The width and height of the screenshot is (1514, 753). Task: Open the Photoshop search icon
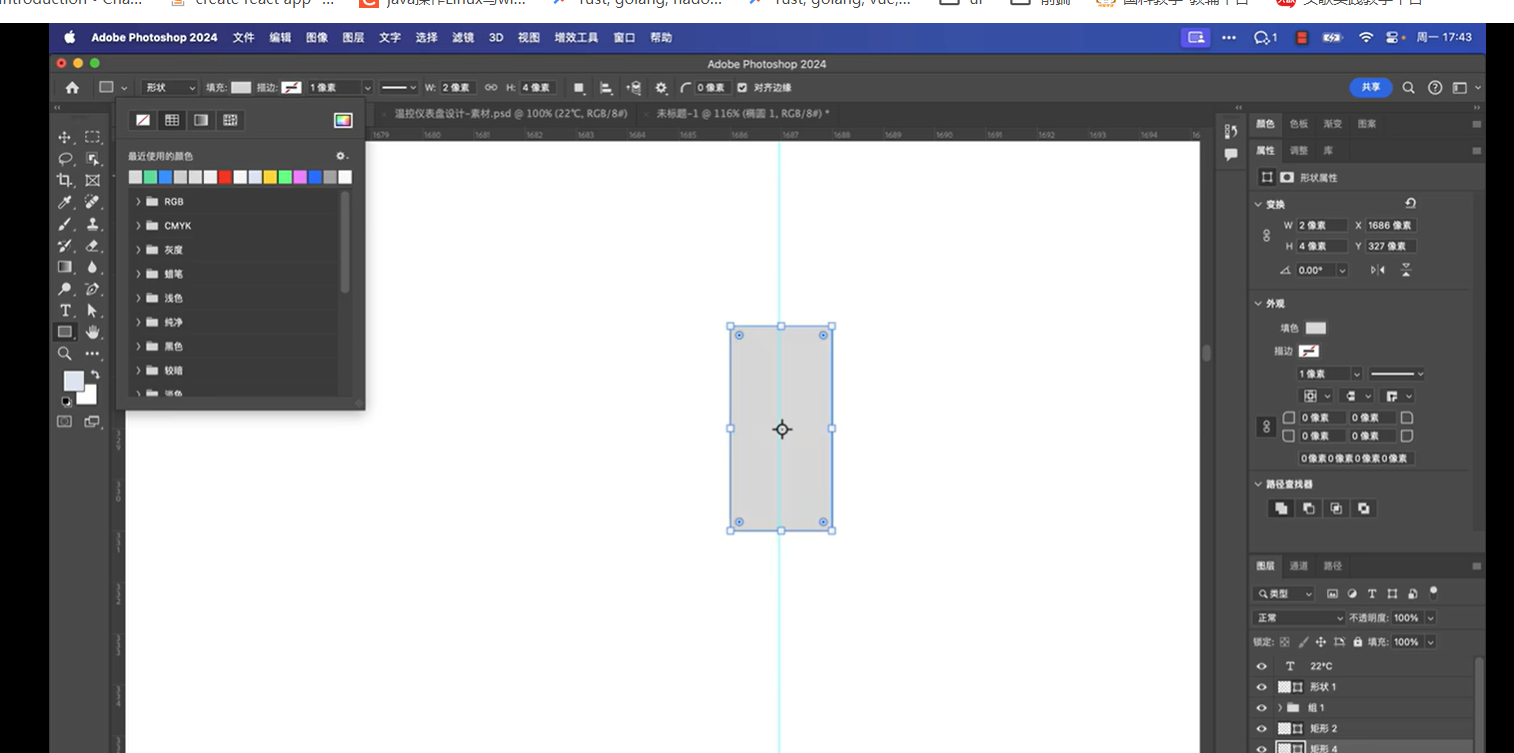point(1408,88)
